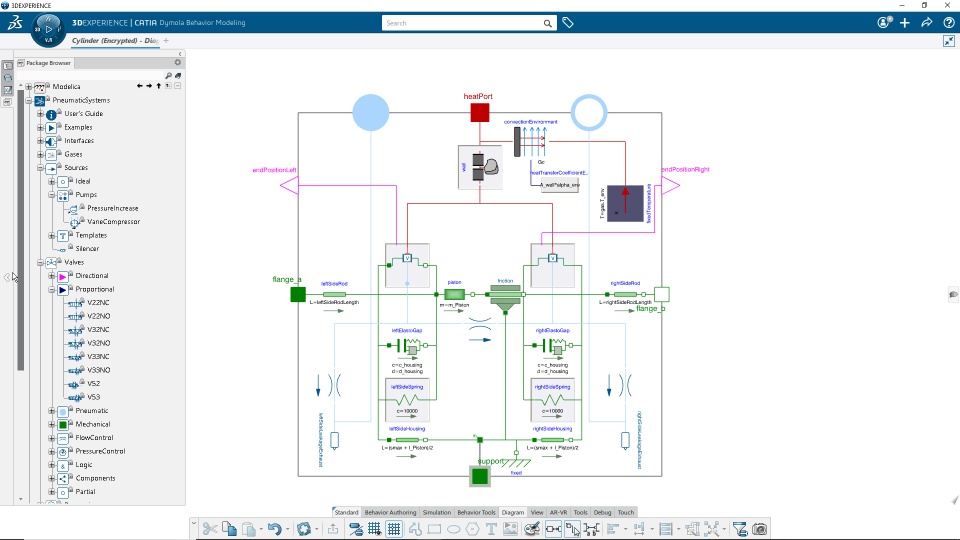The height and width of the screenshot is (540, 960).
Task: Open the Paste options dropdown arrow
Action: (x=261, y=529)
